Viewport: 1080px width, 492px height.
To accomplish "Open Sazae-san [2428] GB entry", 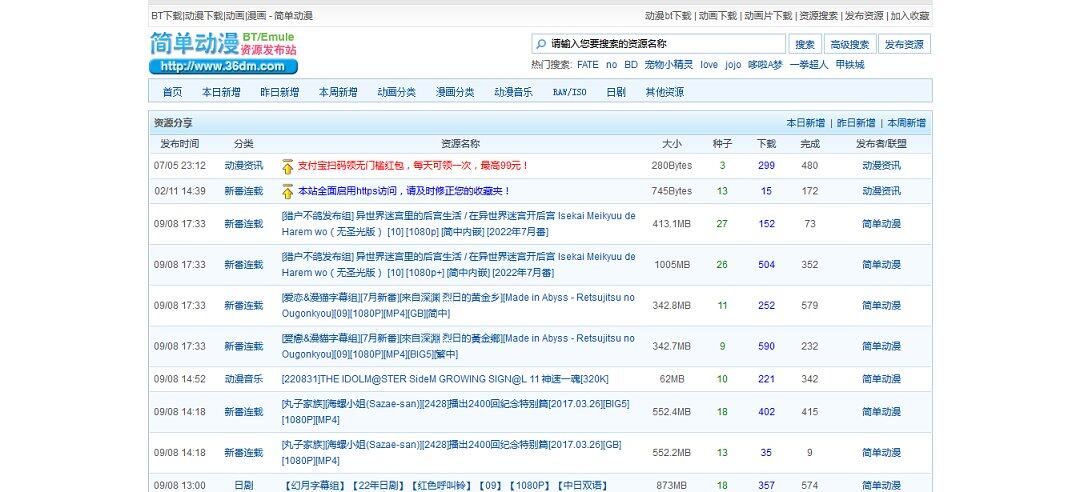I will (451, 452).
